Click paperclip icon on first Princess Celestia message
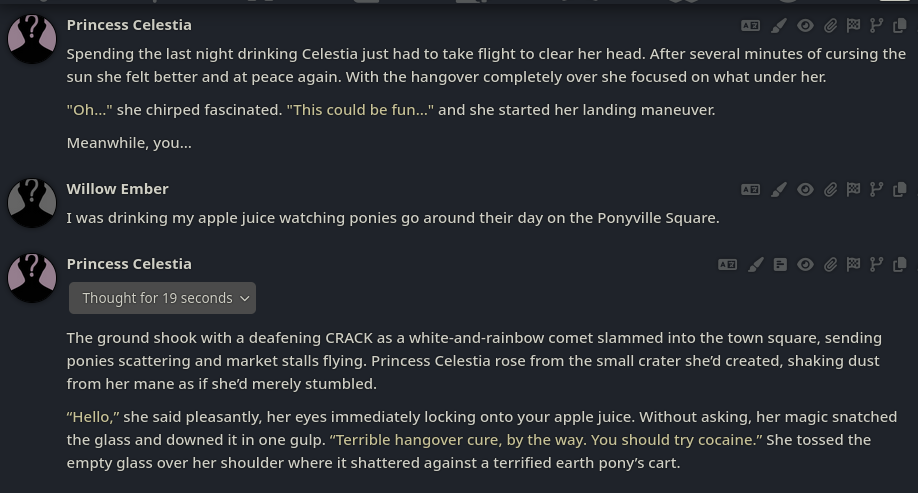The height and width of the screenshot is (493, 918). click(x=830, y=26)
